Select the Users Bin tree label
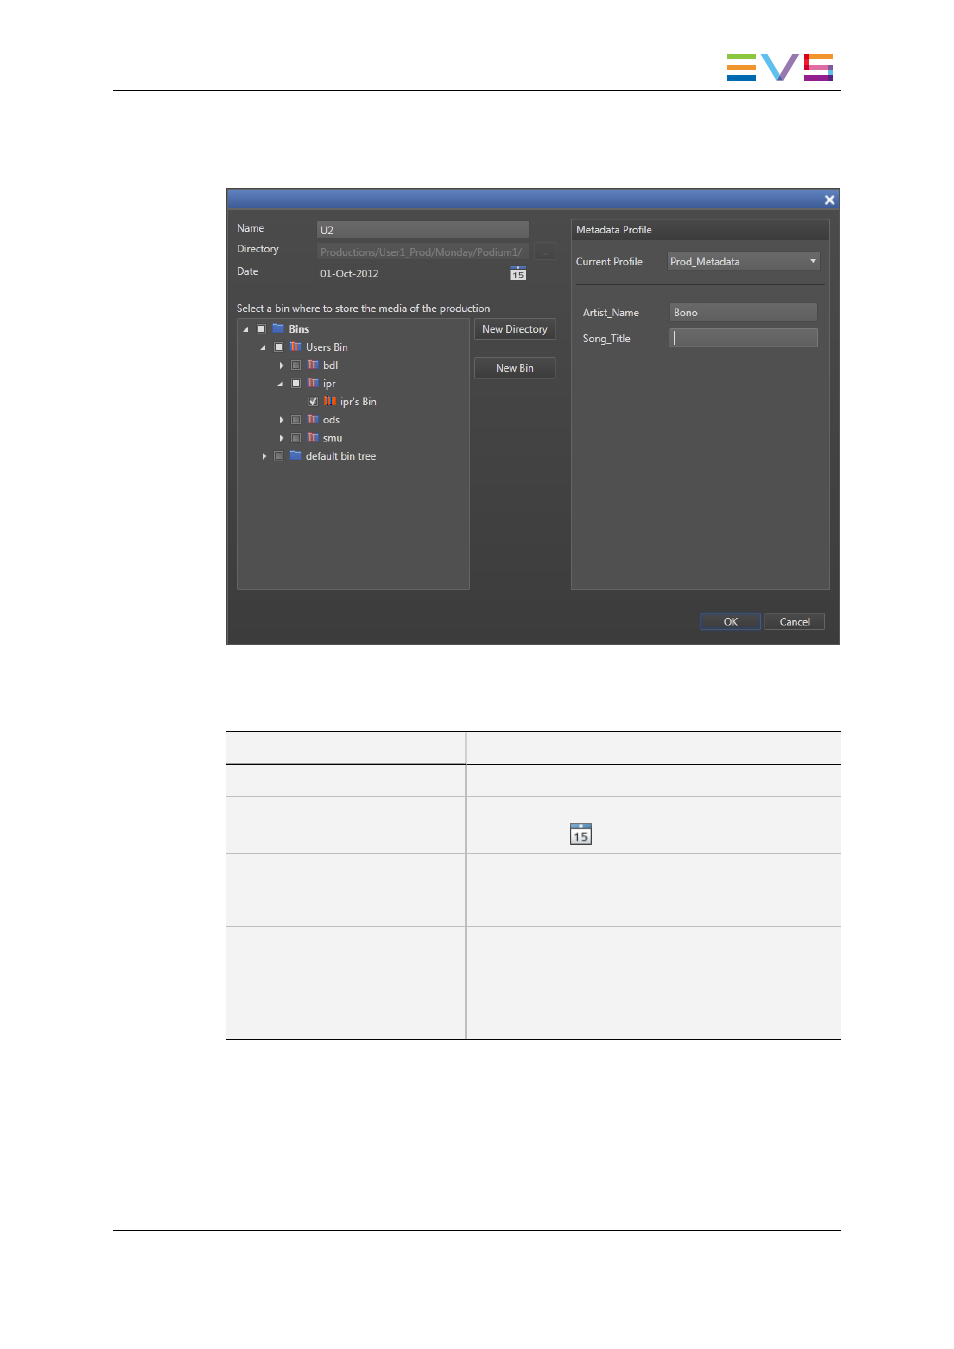Screen dimensions: 954x1349 [327, 347]
